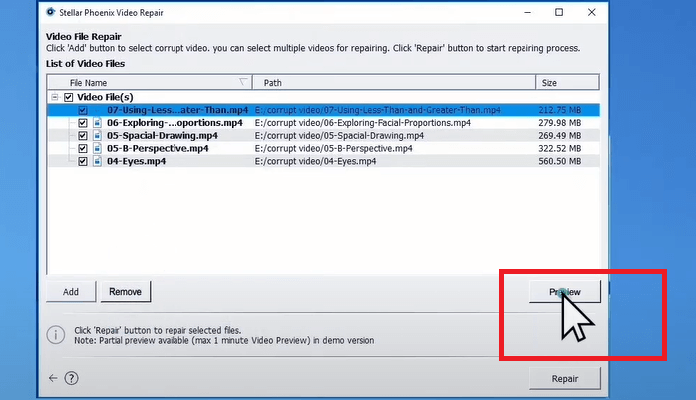The image size is (696, 400).
Task: Sort by the Size column header
Action: [567, 83]
